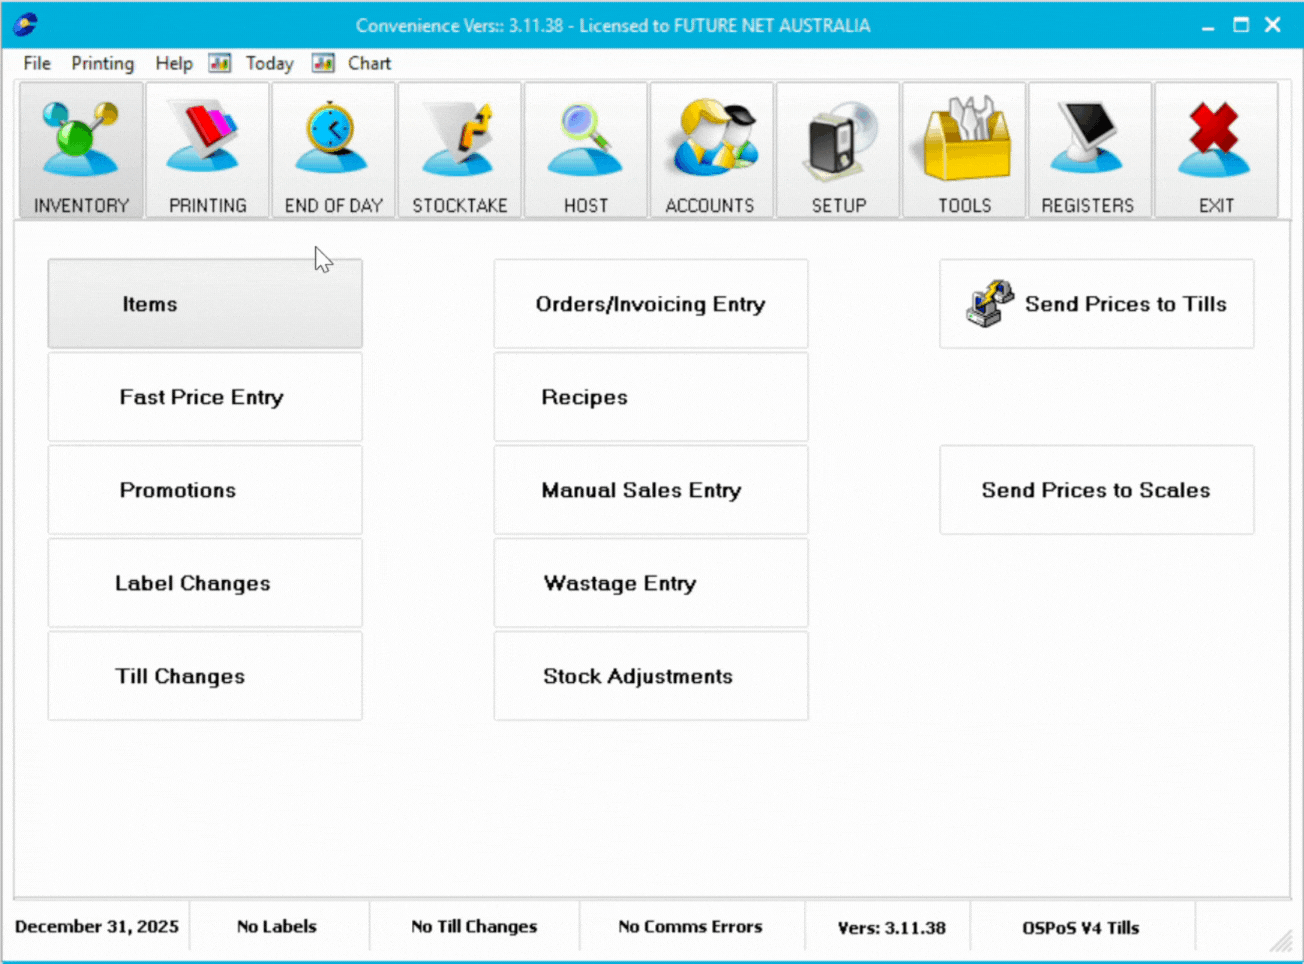The width and height of the screenshot is (1304, 964).
Task: Open Stock Adjustments
Action: [650, 676]
